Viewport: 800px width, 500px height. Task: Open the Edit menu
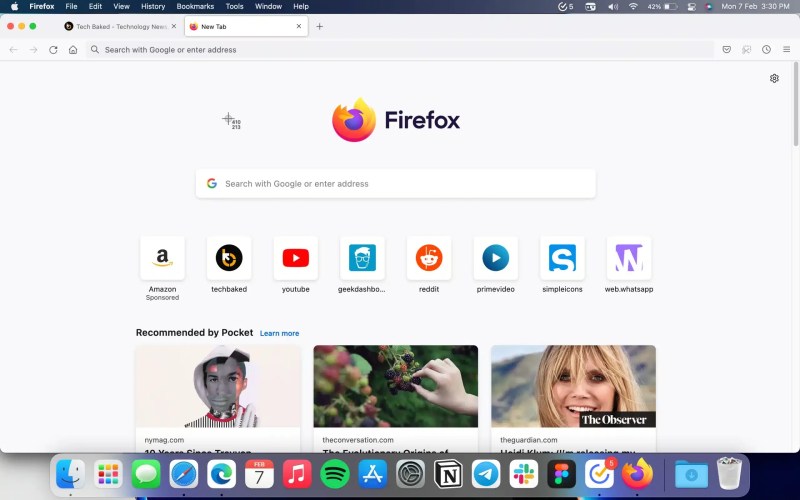click(95, 7)
